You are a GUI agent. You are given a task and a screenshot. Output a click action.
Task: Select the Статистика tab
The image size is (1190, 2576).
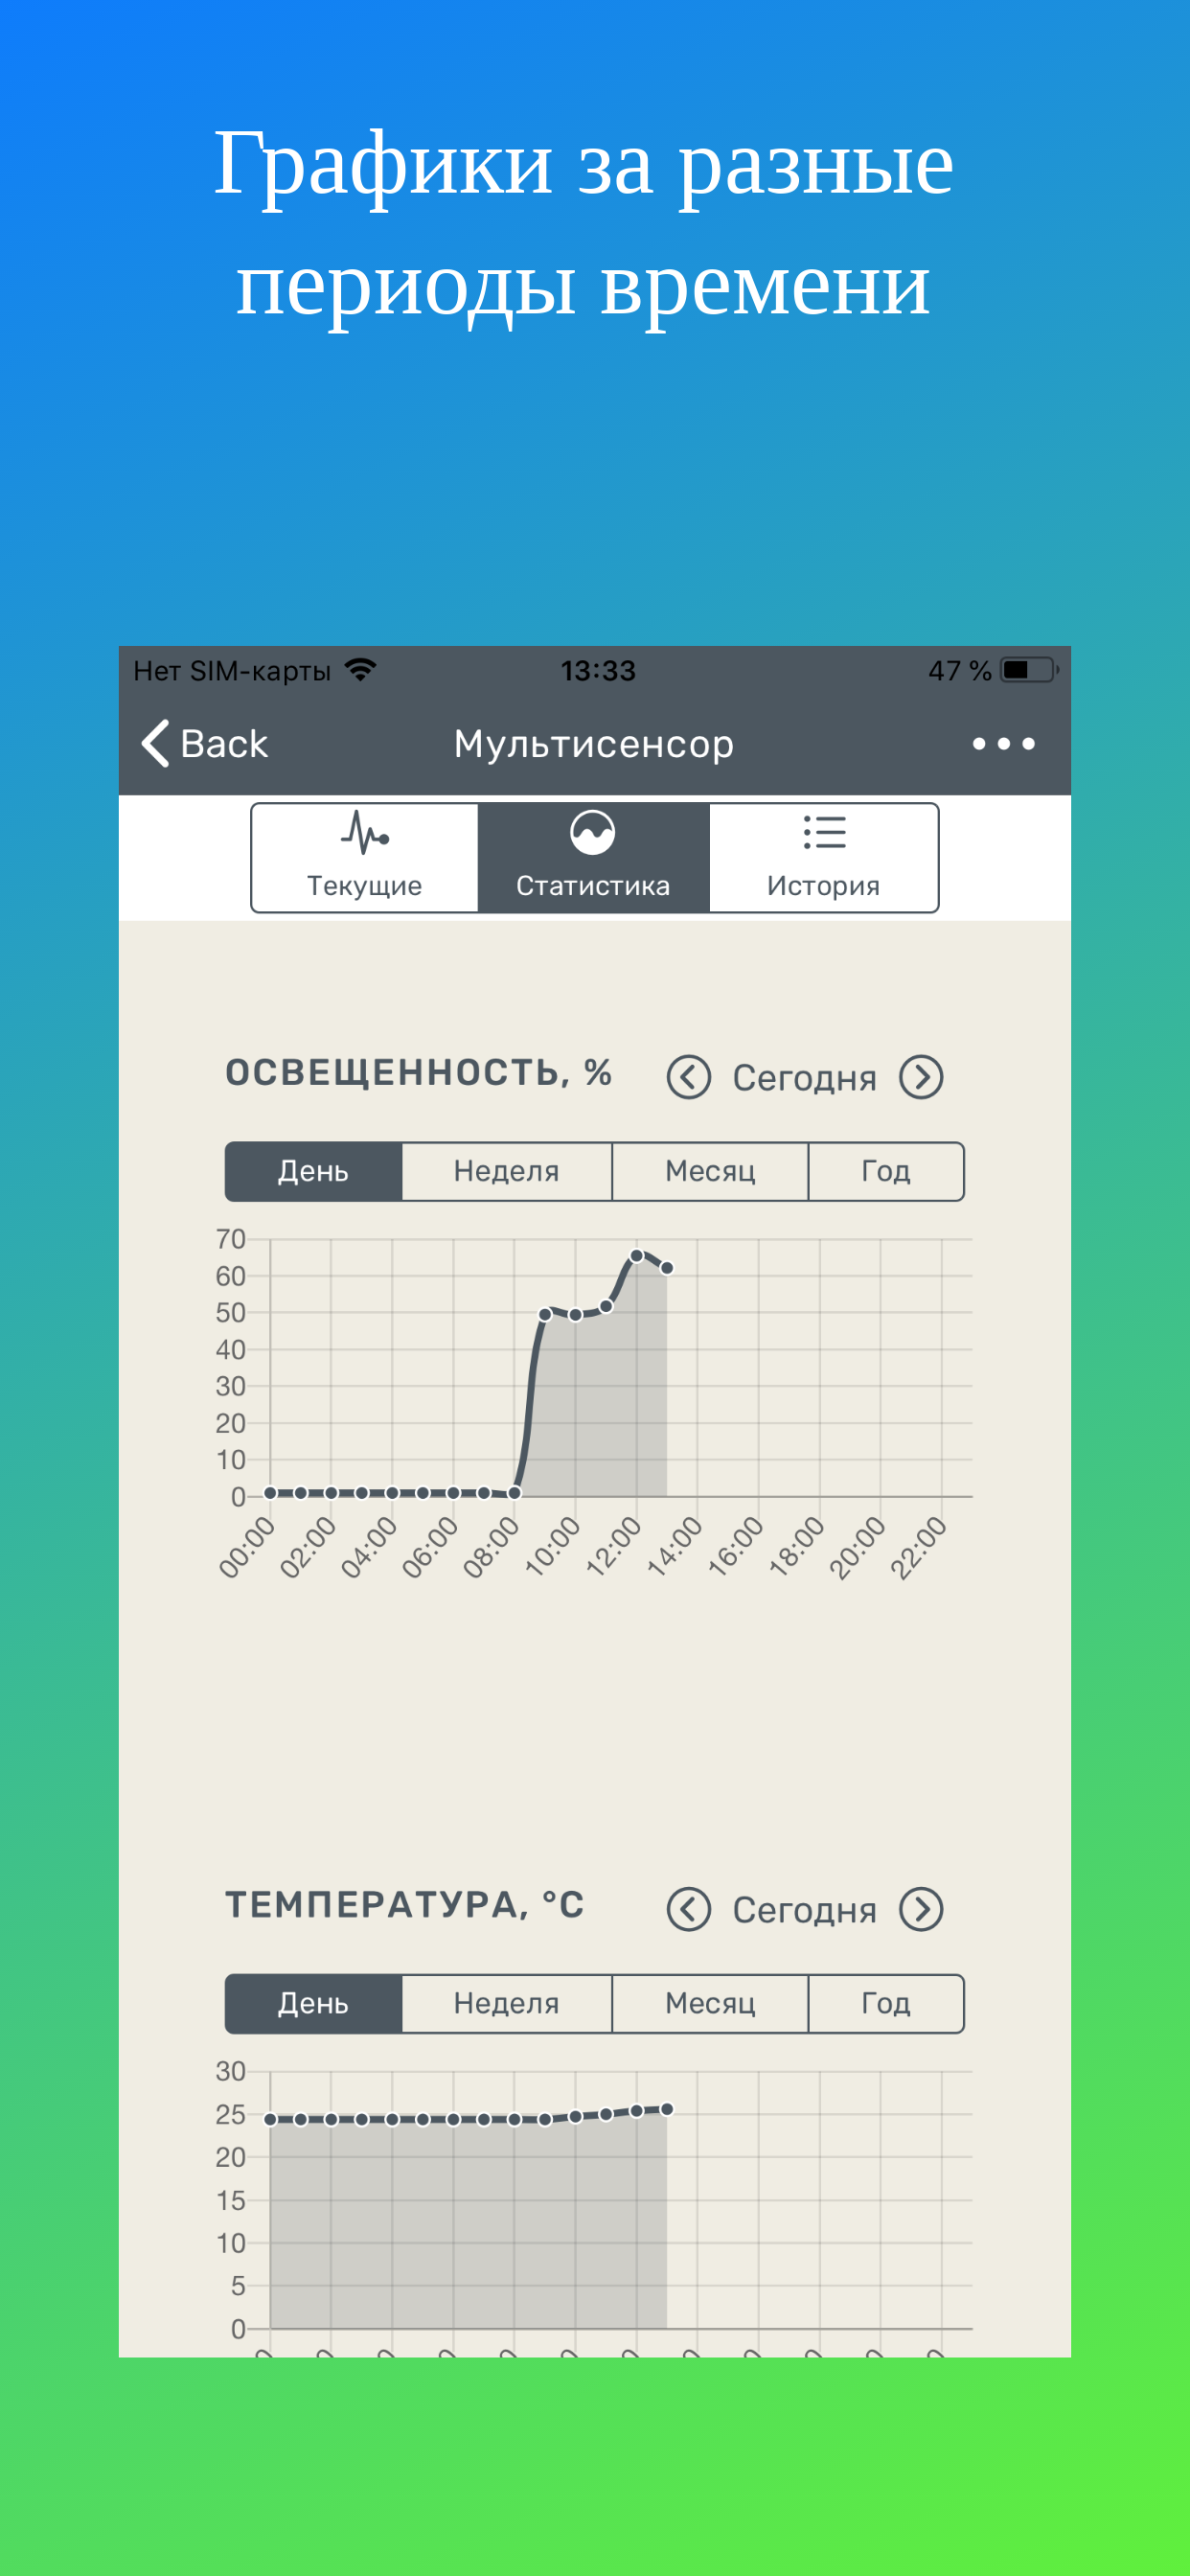(593, 857)
